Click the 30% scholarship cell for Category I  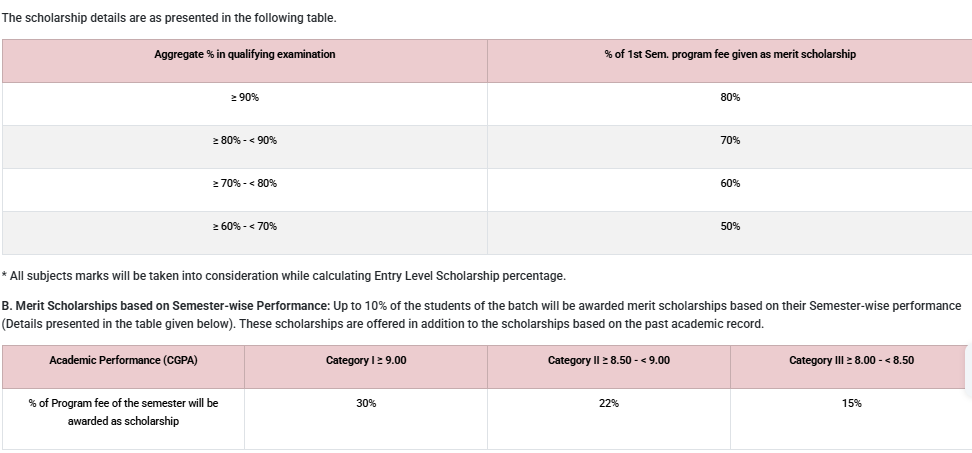pyautogui.click(x=366, y=403)
